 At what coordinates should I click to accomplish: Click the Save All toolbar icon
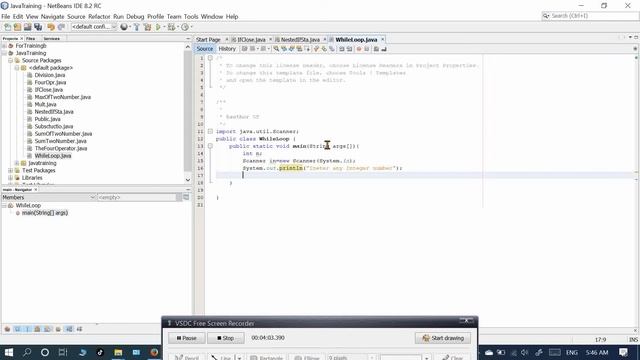click(x=38, y=27)
